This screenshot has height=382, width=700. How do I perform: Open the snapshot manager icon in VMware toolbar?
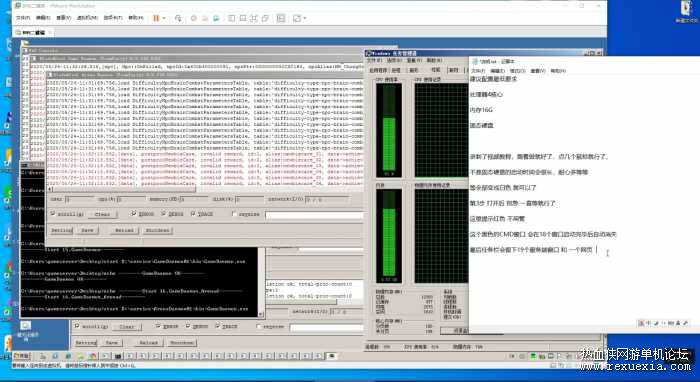click(x=216, y=18)
